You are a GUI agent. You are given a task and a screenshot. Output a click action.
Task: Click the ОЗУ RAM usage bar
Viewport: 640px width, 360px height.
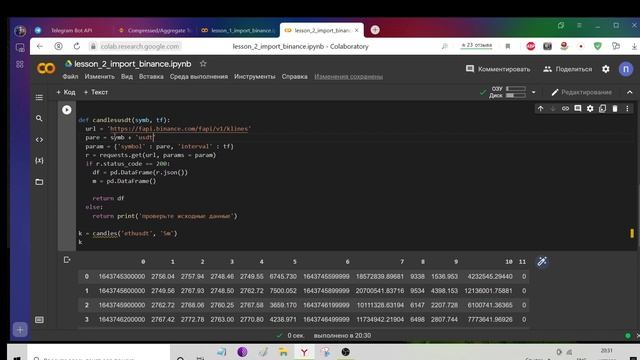[x=516, y=88]
